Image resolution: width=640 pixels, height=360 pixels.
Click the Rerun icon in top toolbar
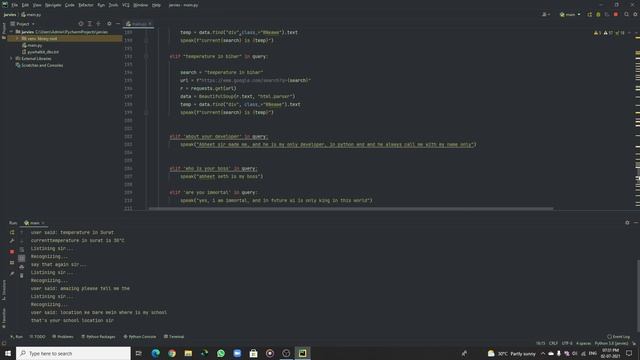[x=589, y=15]
